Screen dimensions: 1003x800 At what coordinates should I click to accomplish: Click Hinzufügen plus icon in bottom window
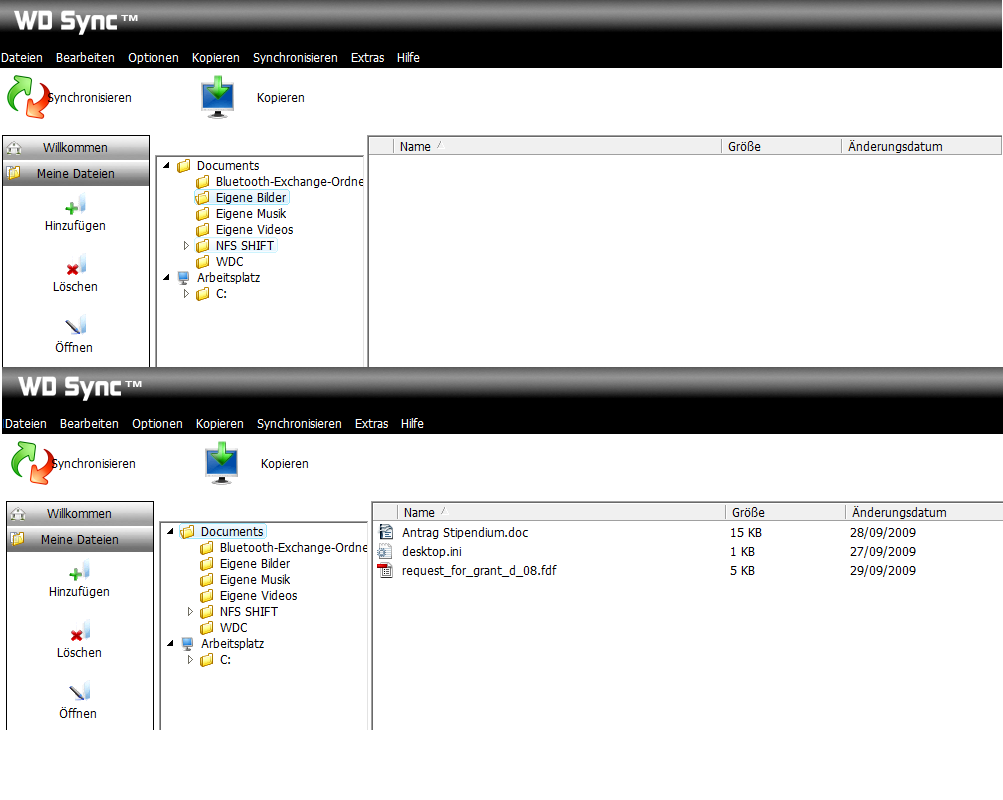pos(79,571)
